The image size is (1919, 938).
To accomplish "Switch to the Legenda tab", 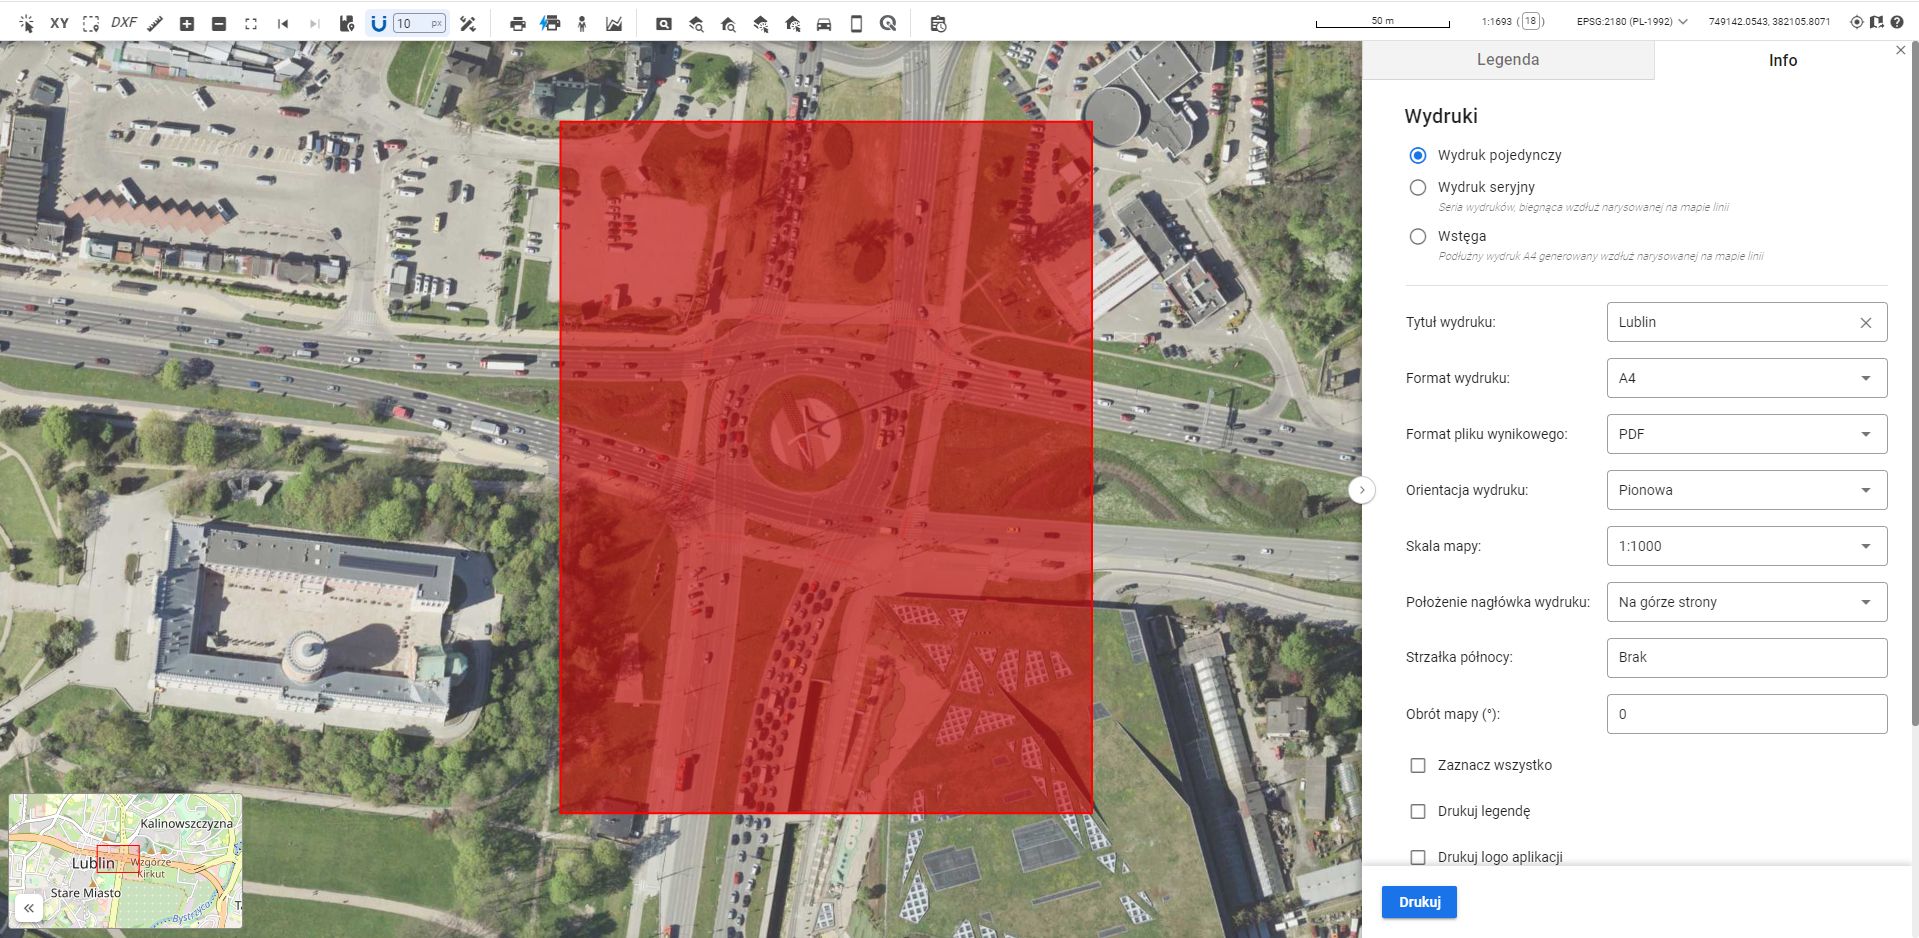I will pos(1507,60).
